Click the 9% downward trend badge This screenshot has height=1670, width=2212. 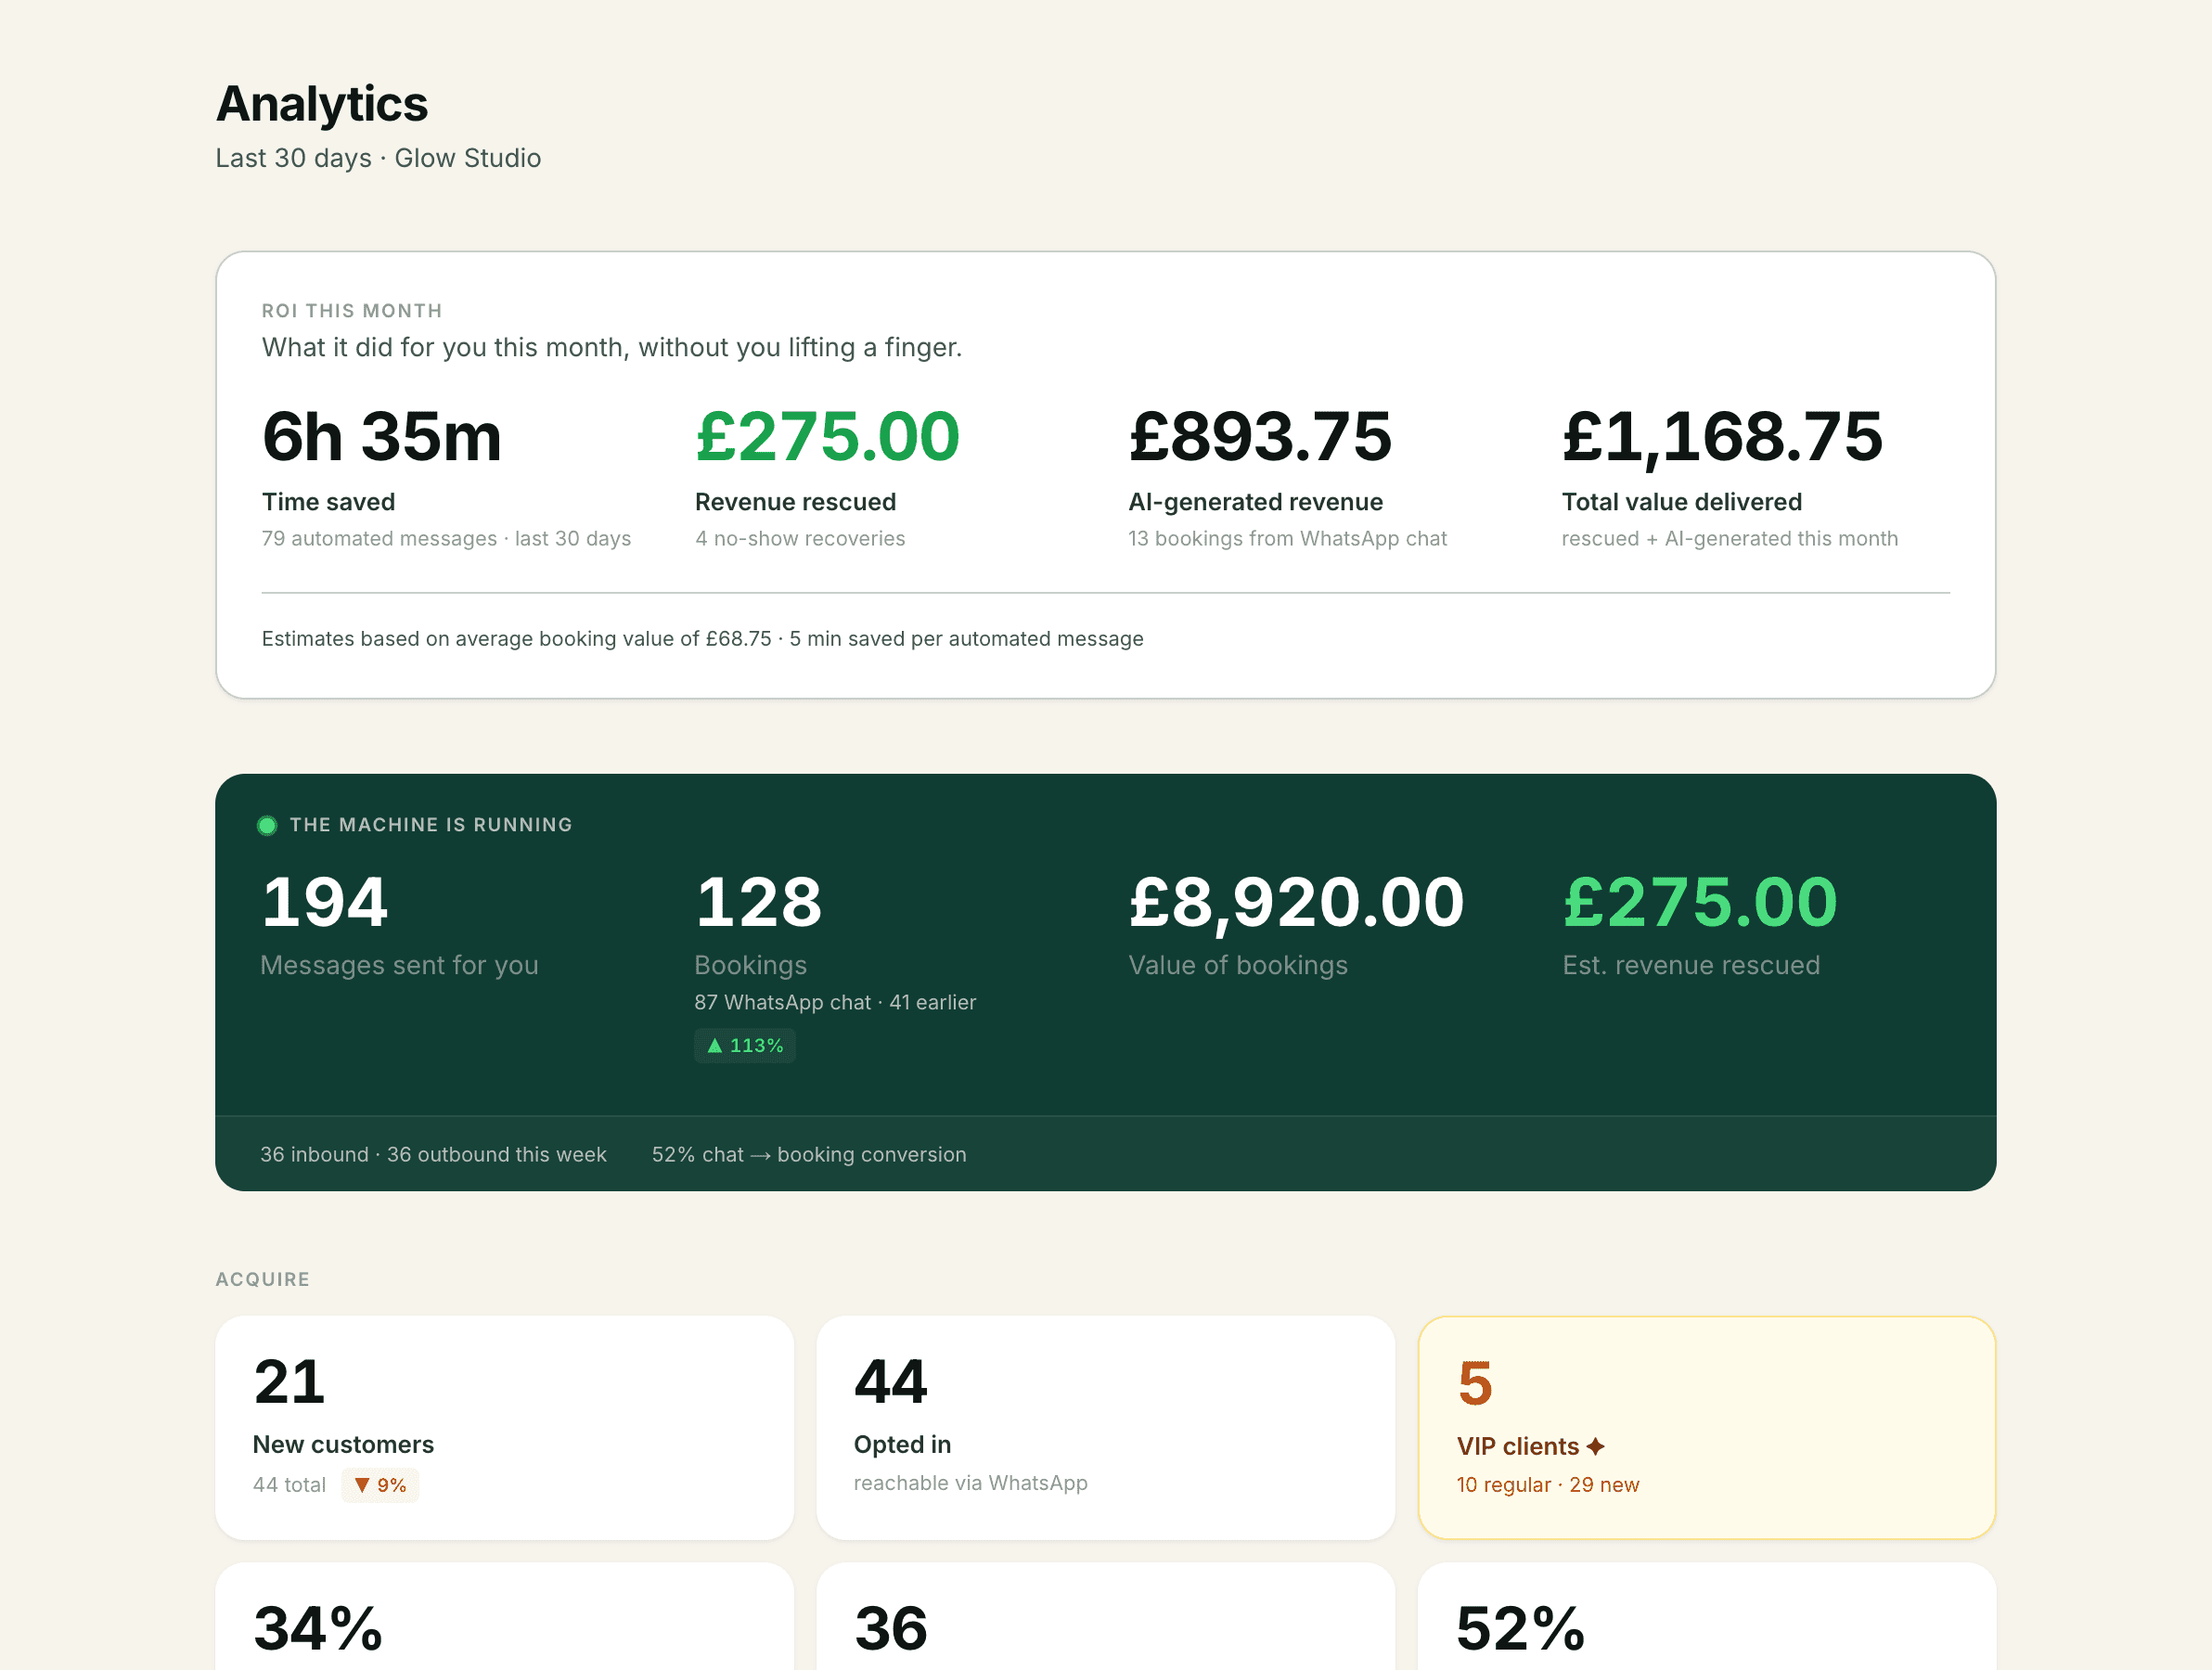[x=380, y=1485]
